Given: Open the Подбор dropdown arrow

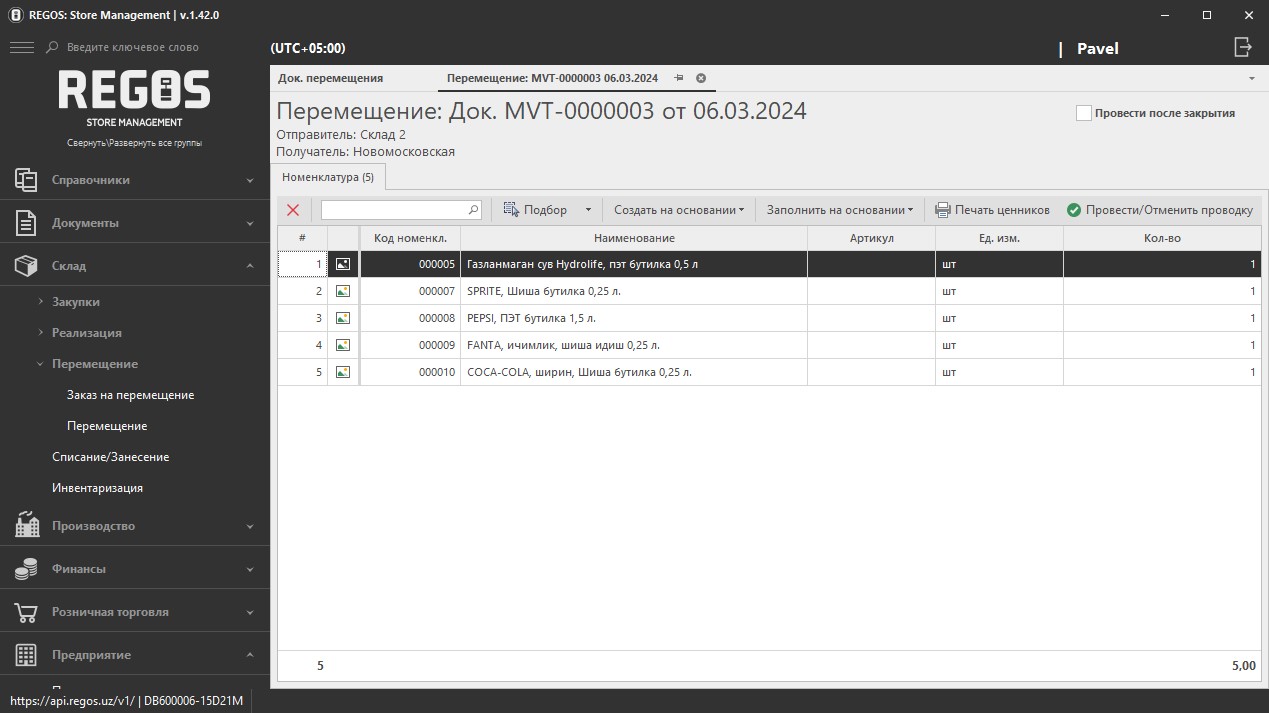Looking at the screenshot, I should (588, 210).
